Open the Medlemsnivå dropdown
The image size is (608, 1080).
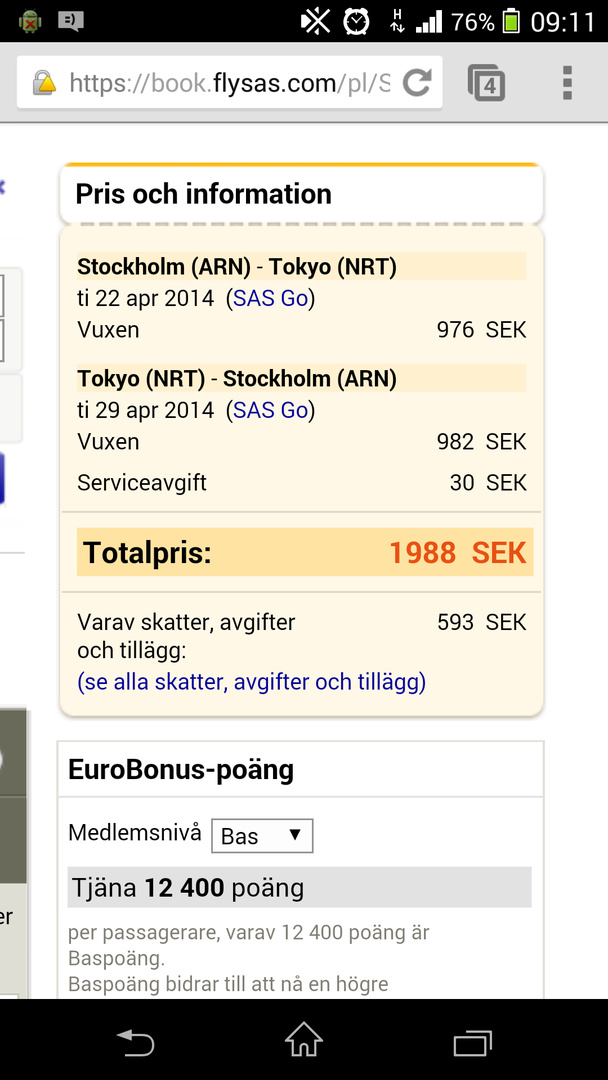click(x=262, y=836)
